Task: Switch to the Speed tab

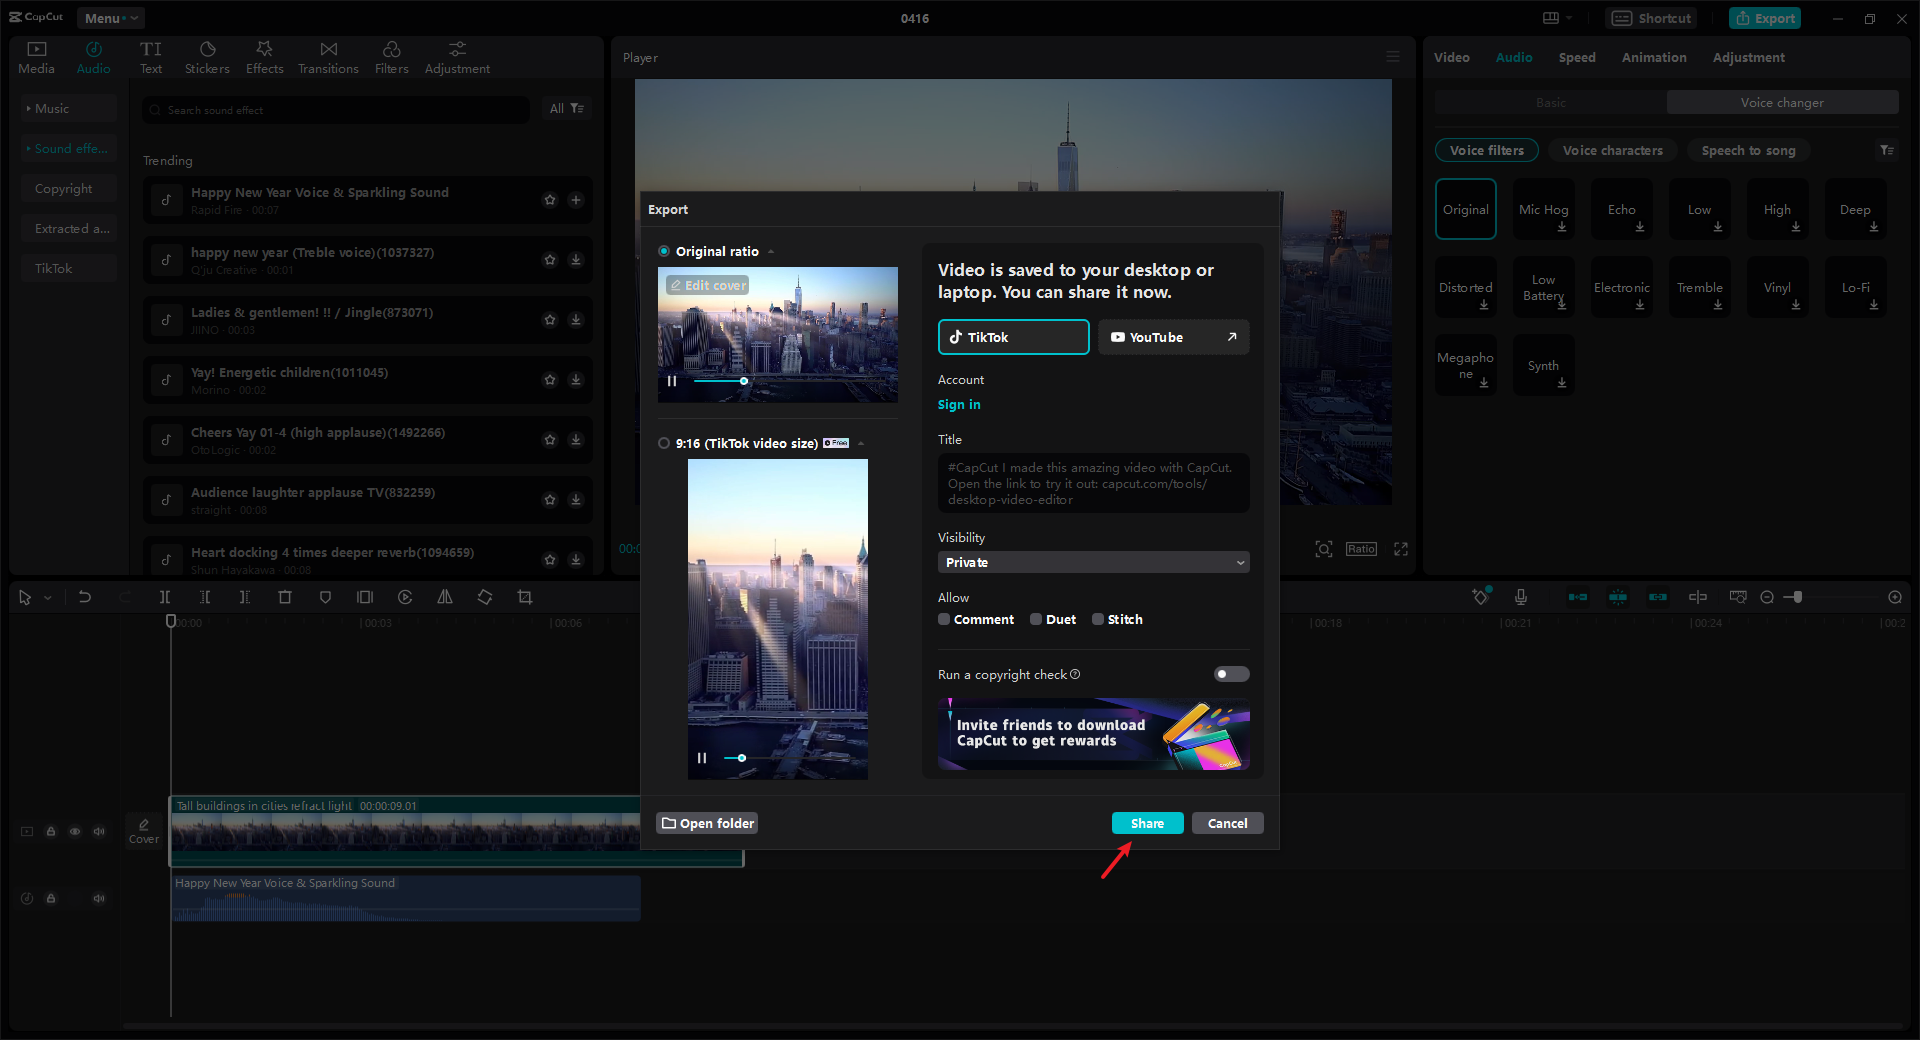Action: pos(1576,57)
